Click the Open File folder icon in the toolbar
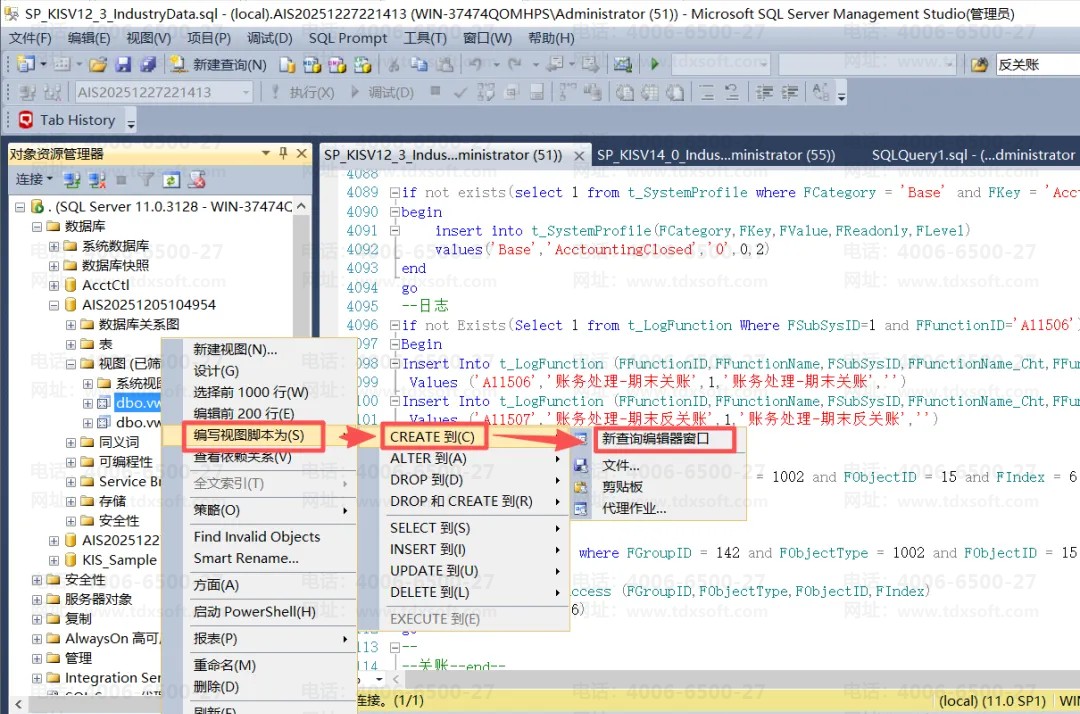 point(97,65)
